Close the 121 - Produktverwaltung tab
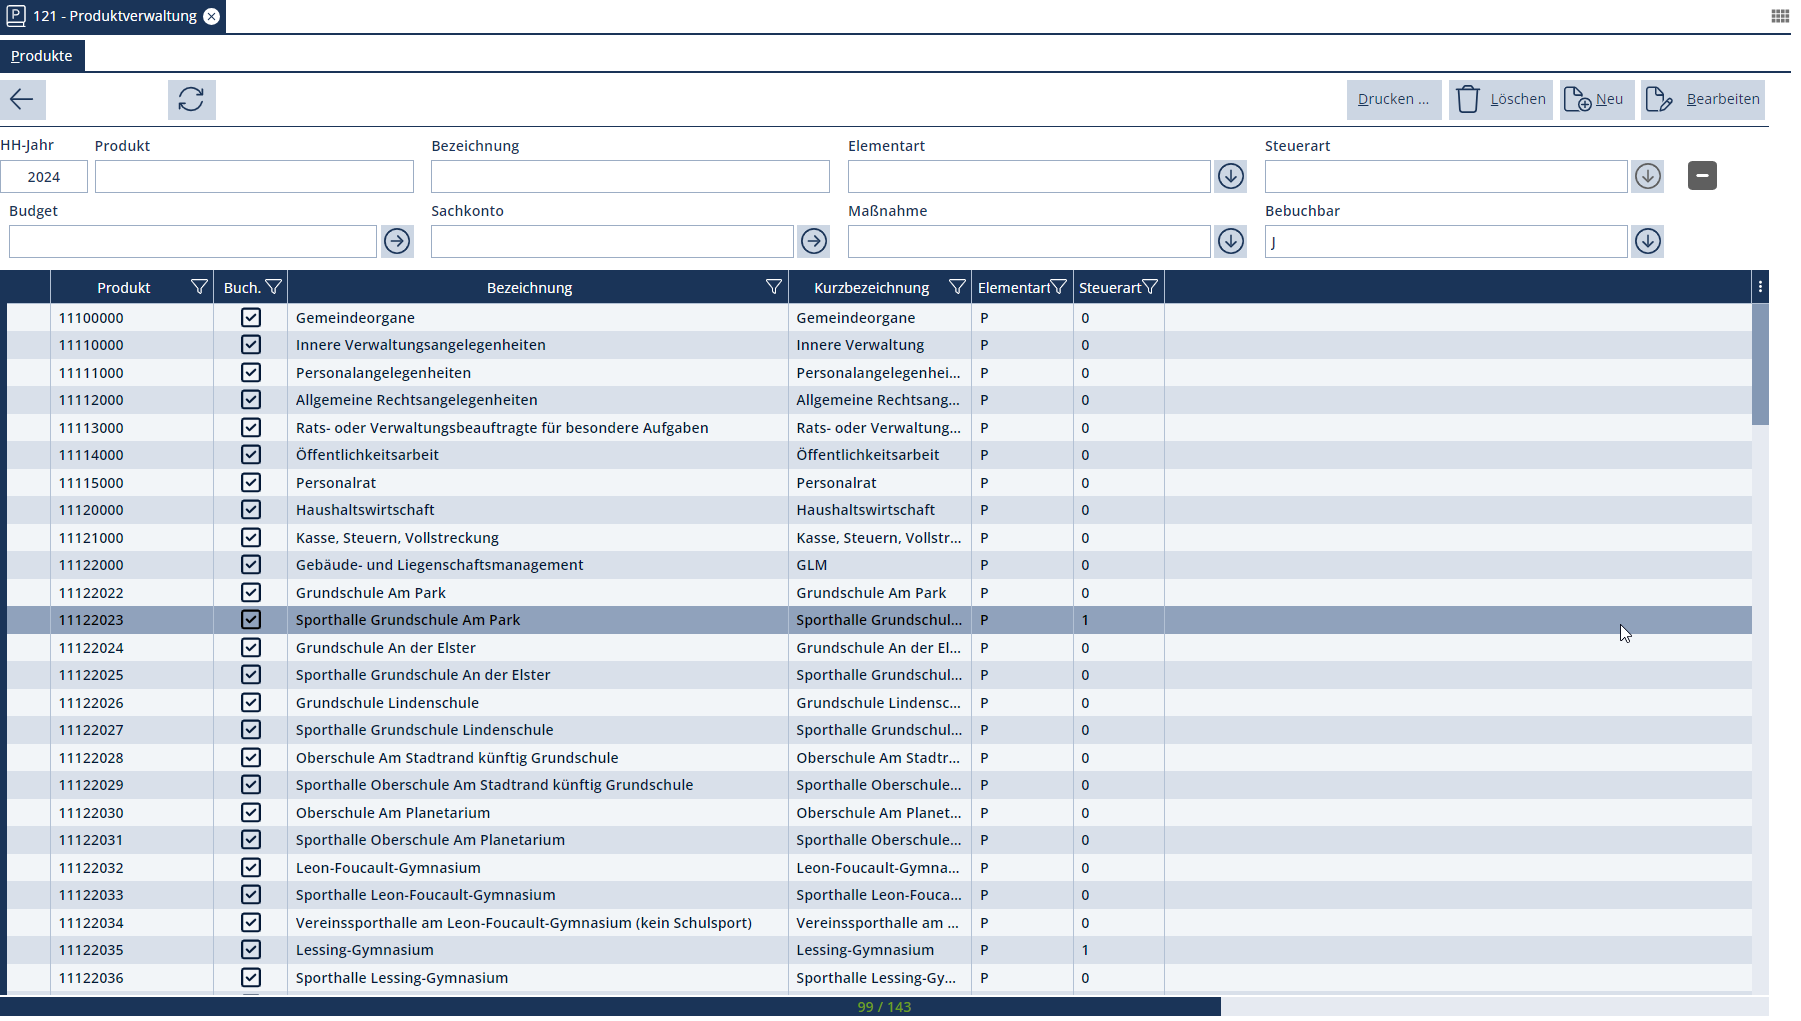 pyautogui.click(x=212, y=16)
